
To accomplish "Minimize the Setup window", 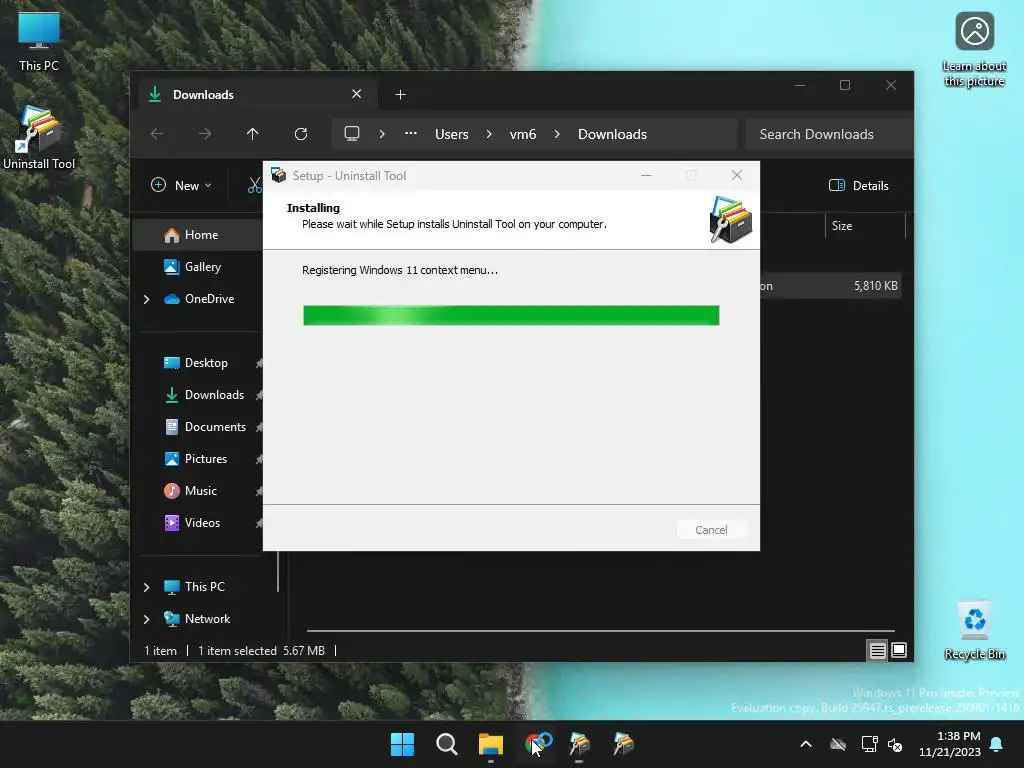I will (646, 175).
